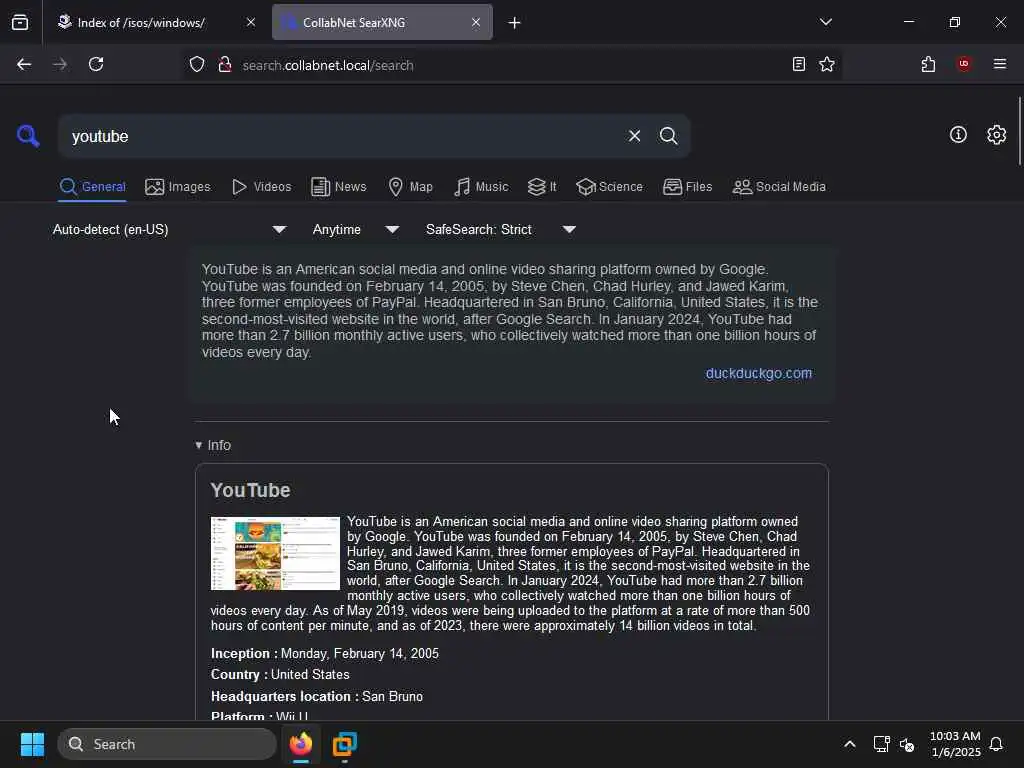Select Country: United States text
This screenshot has height=768, width=1024.
pyautogui.click(x=280, y=674)
